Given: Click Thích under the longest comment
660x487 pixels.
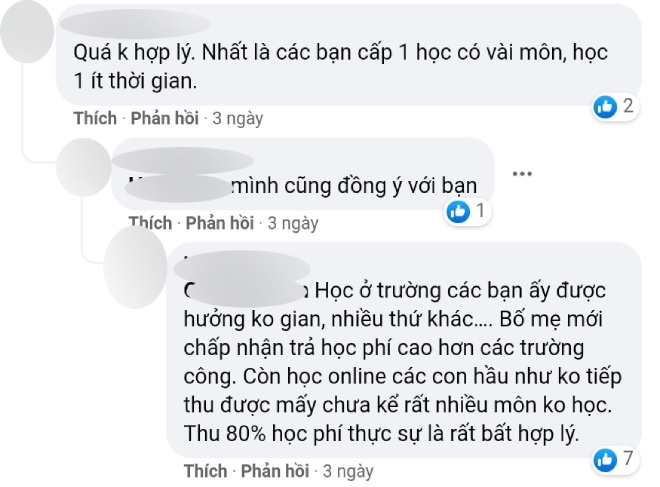Looking at the screenshot, I should click(205, 471).
